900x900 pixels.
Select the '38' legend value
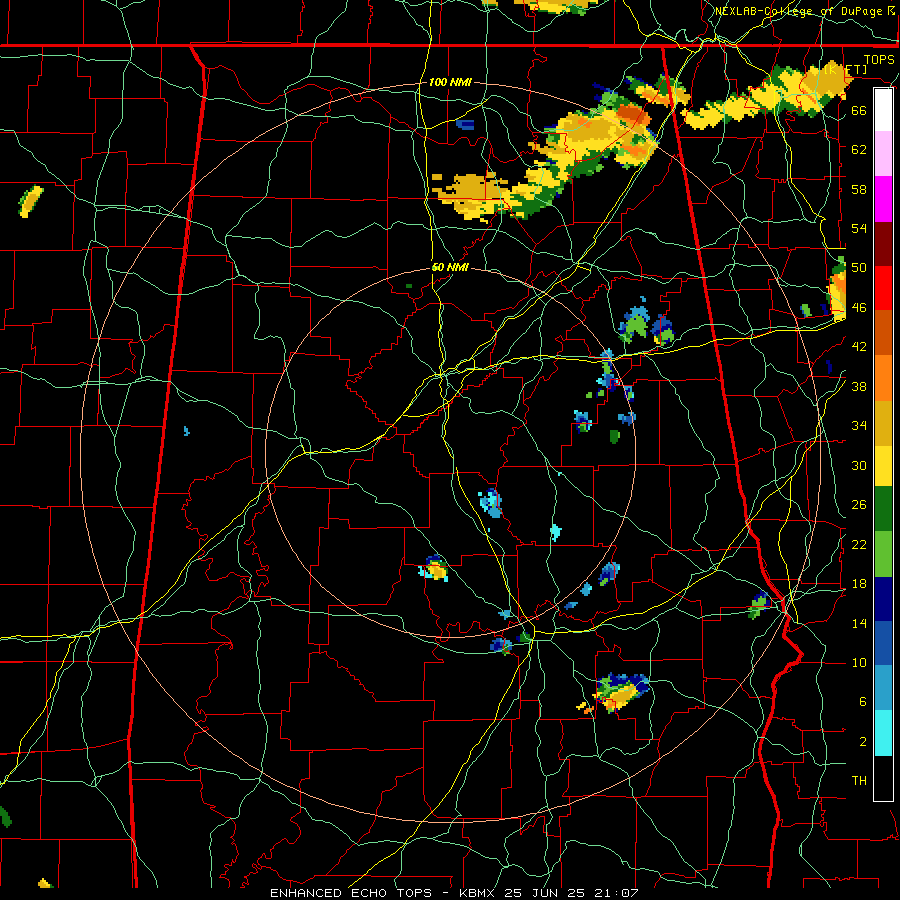click(x=859, y=386)
